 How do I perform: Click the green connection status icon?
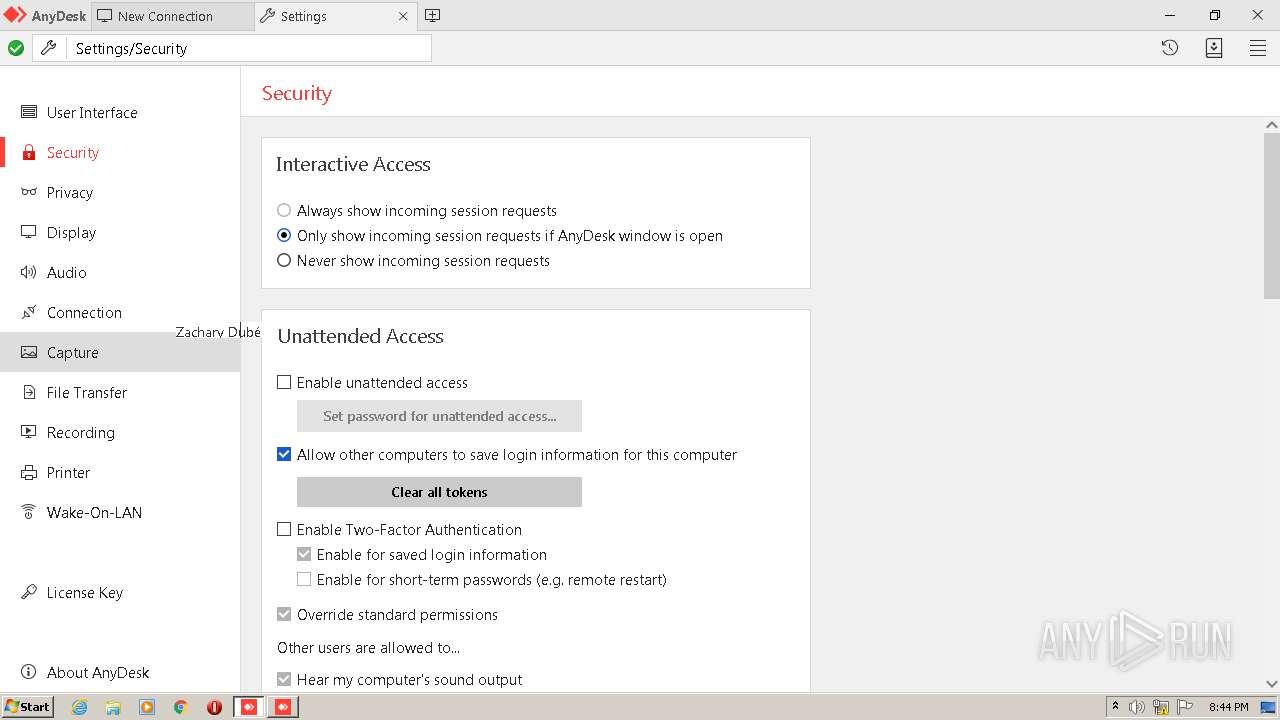(16, 48)
